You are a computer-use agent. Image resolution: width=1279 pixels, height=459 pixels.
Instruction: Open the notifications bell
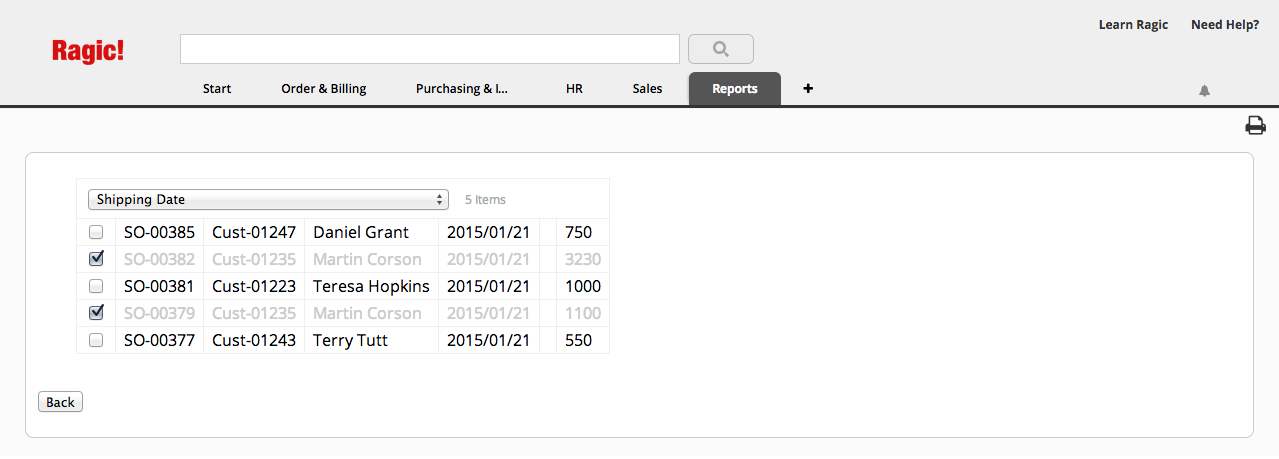point(1204,91)
